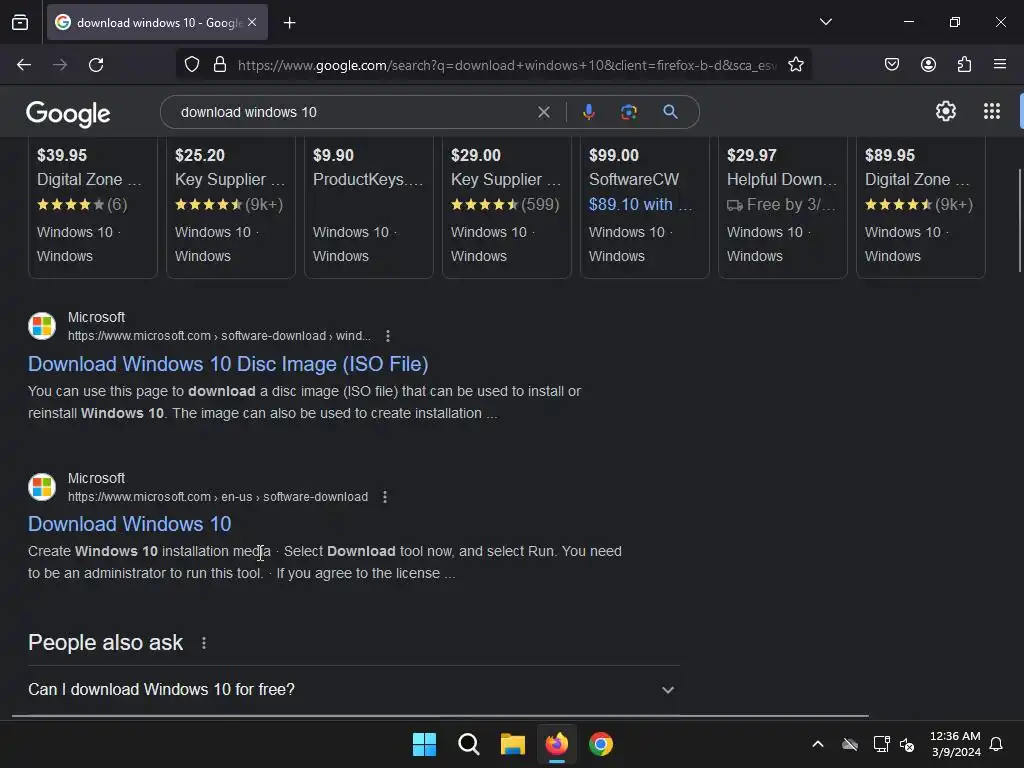Image resolution: width=1024 pixels, height=768 pixels.
Task: Go forward one page
Action: click(x=60, y=65)
